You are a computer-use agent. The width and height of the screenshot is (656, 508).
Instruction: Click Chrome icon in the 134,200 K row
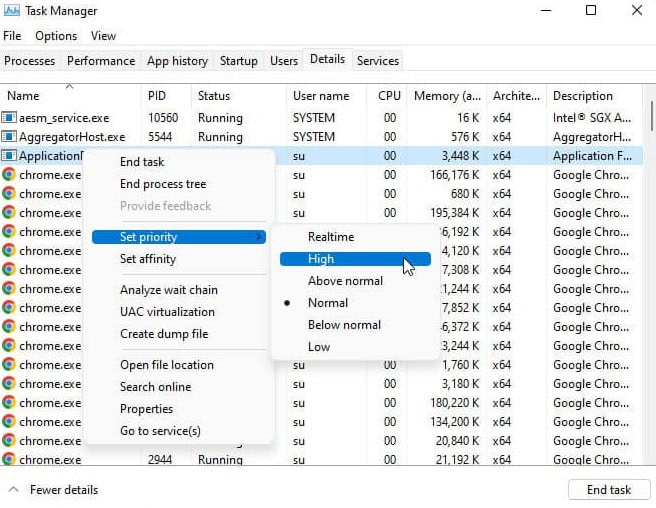click(9, 421)
